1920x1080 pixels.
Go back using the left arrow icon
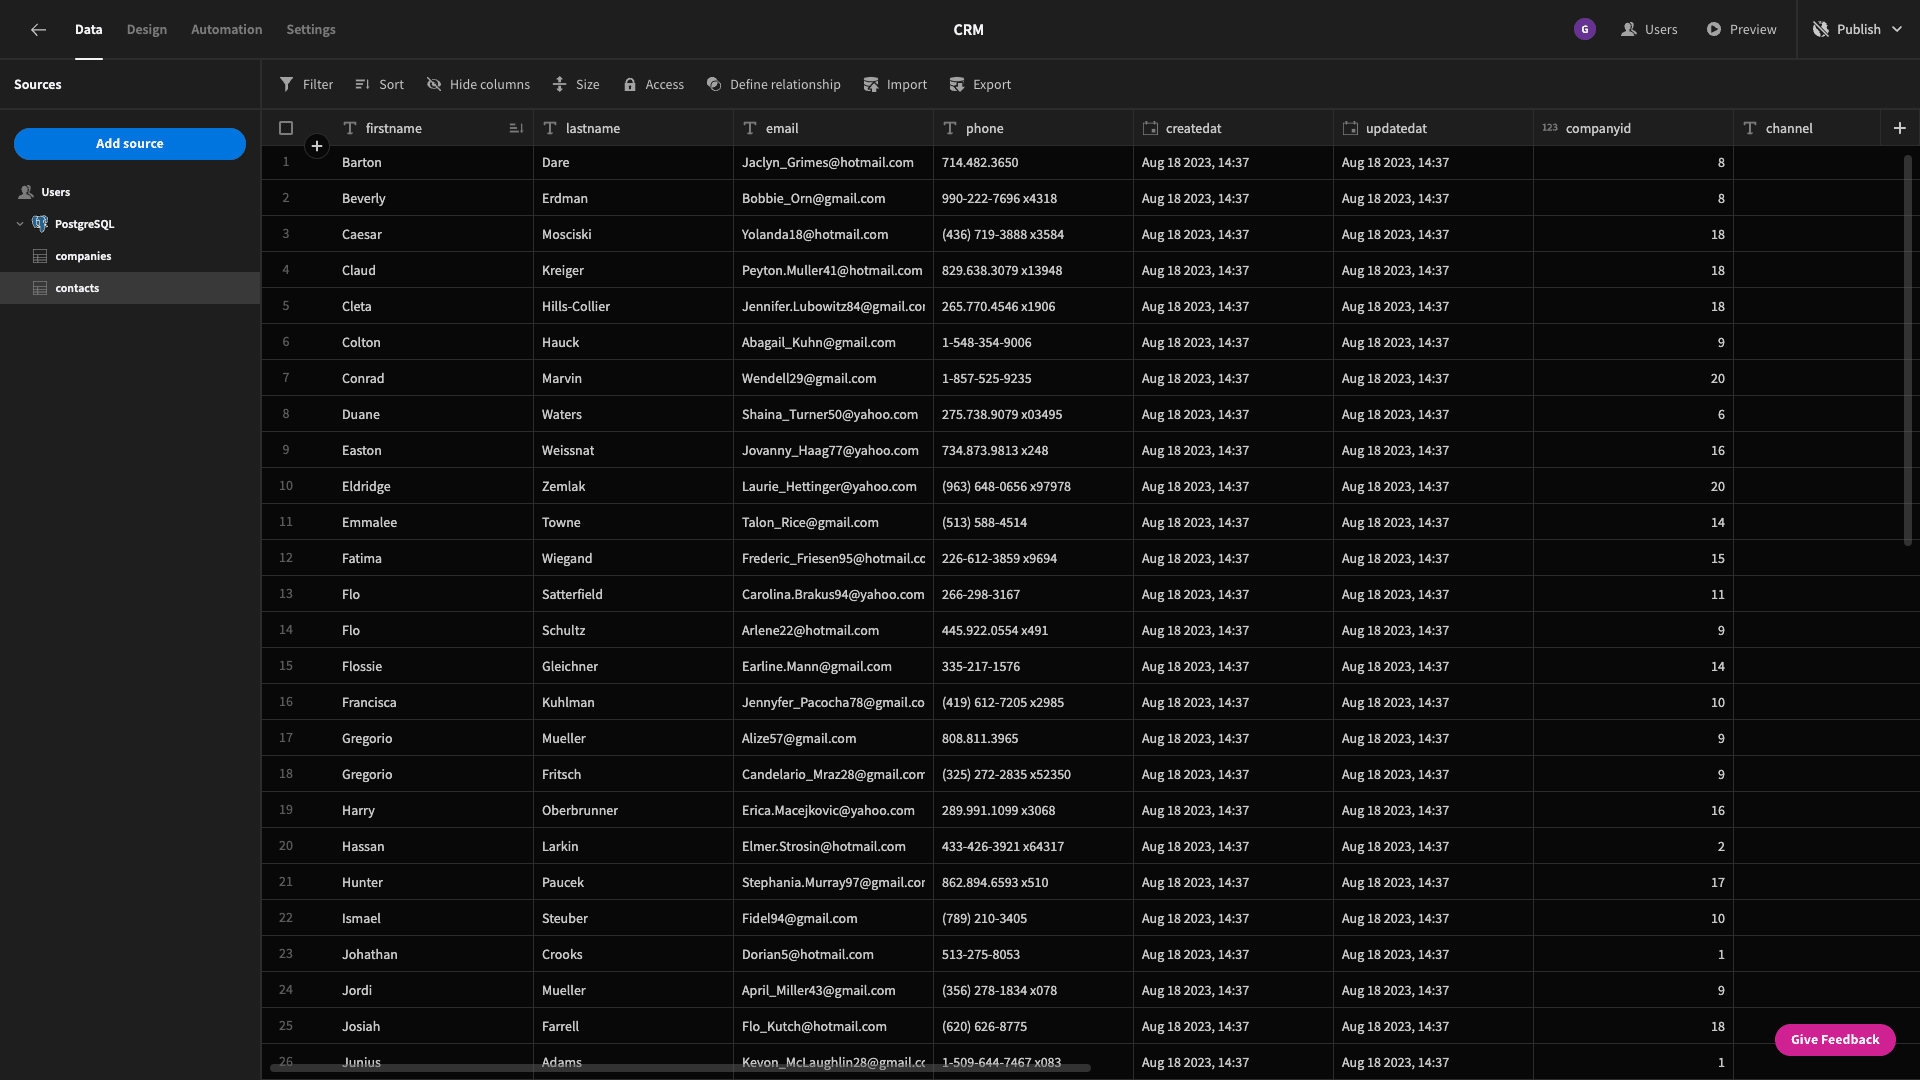coord(38,30)
